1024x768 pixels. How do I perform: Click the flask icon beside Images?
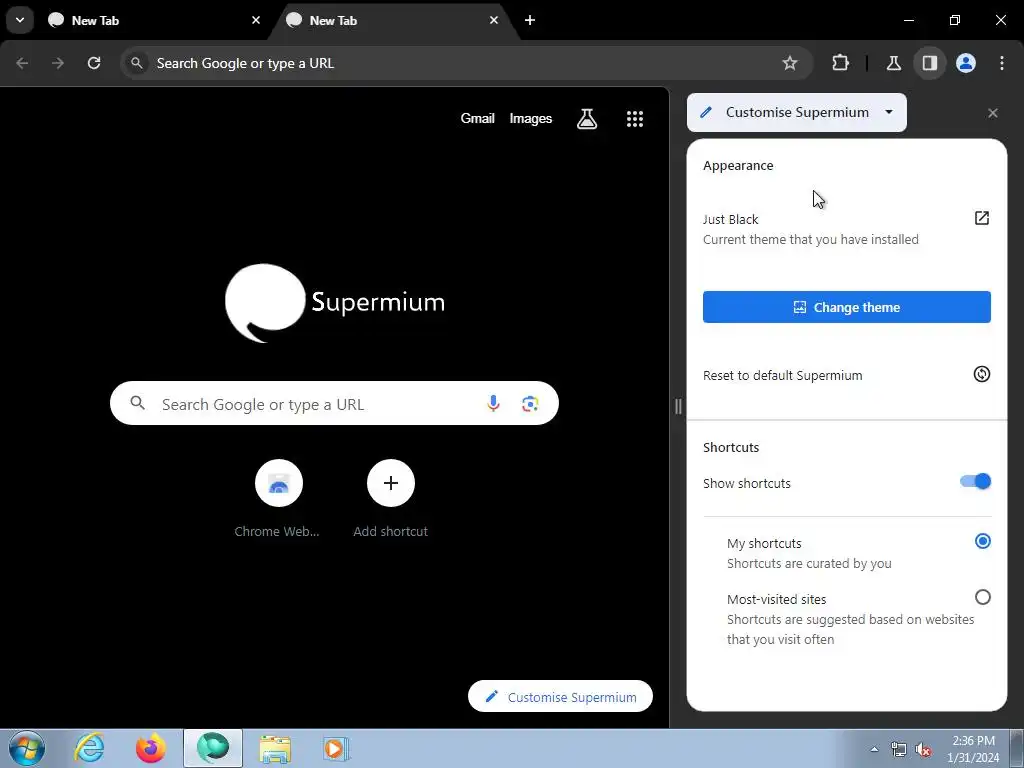click(x=586, y=118)
